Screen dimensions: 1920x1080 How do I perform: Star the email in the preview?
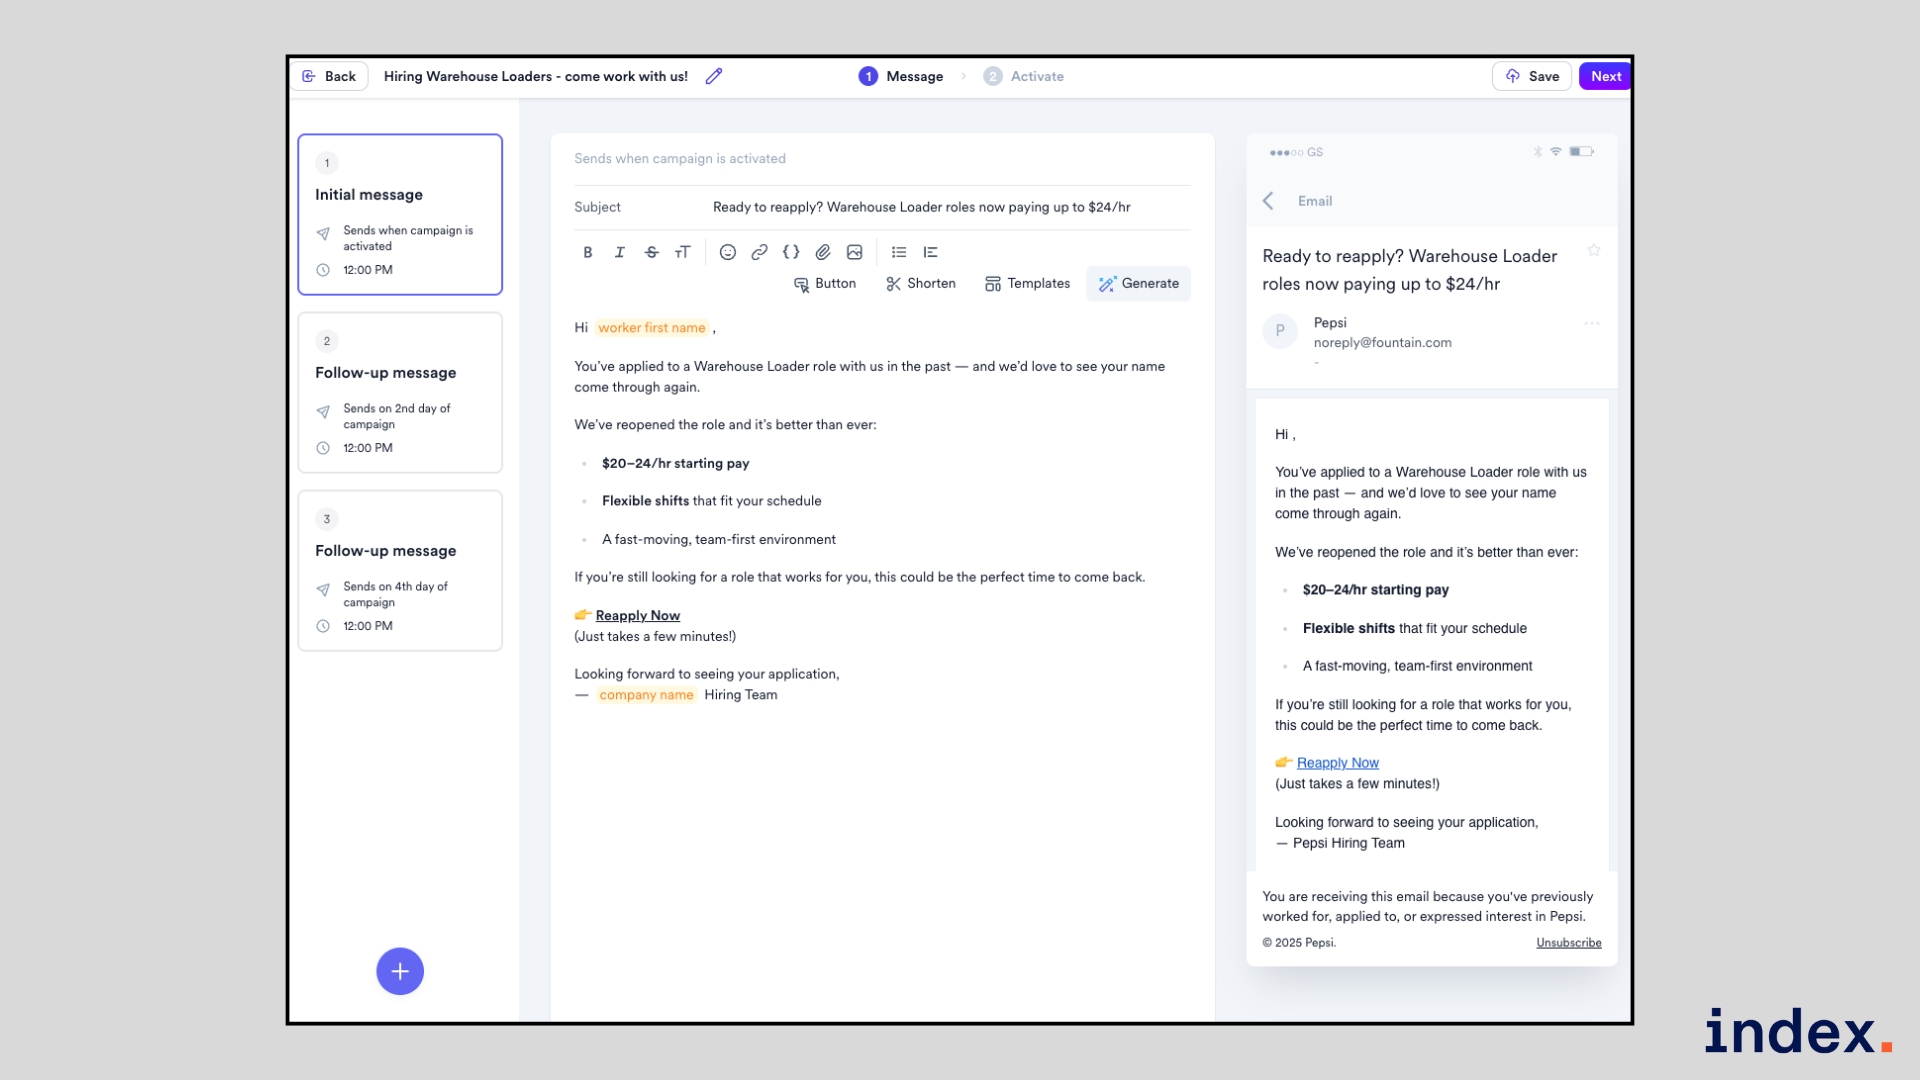[x=1594, y=250]
